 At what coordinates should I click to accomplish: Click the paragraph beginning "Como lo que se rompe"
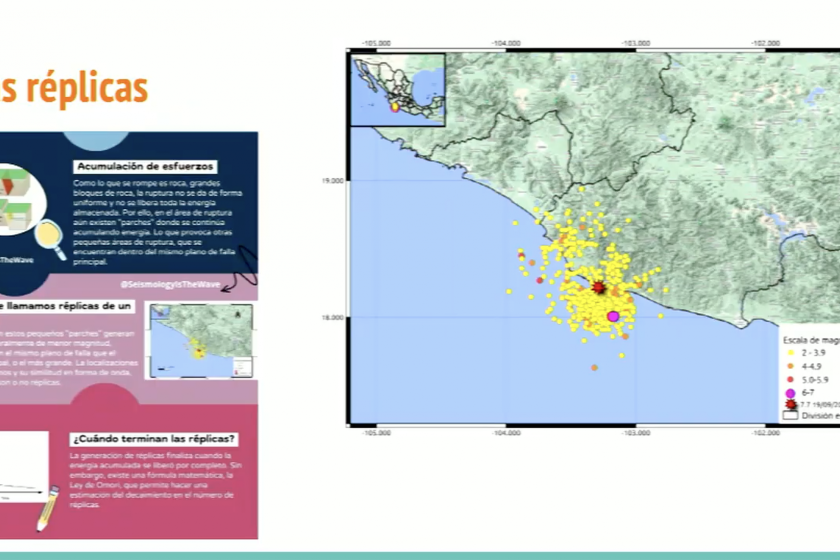tap(158, 222)
